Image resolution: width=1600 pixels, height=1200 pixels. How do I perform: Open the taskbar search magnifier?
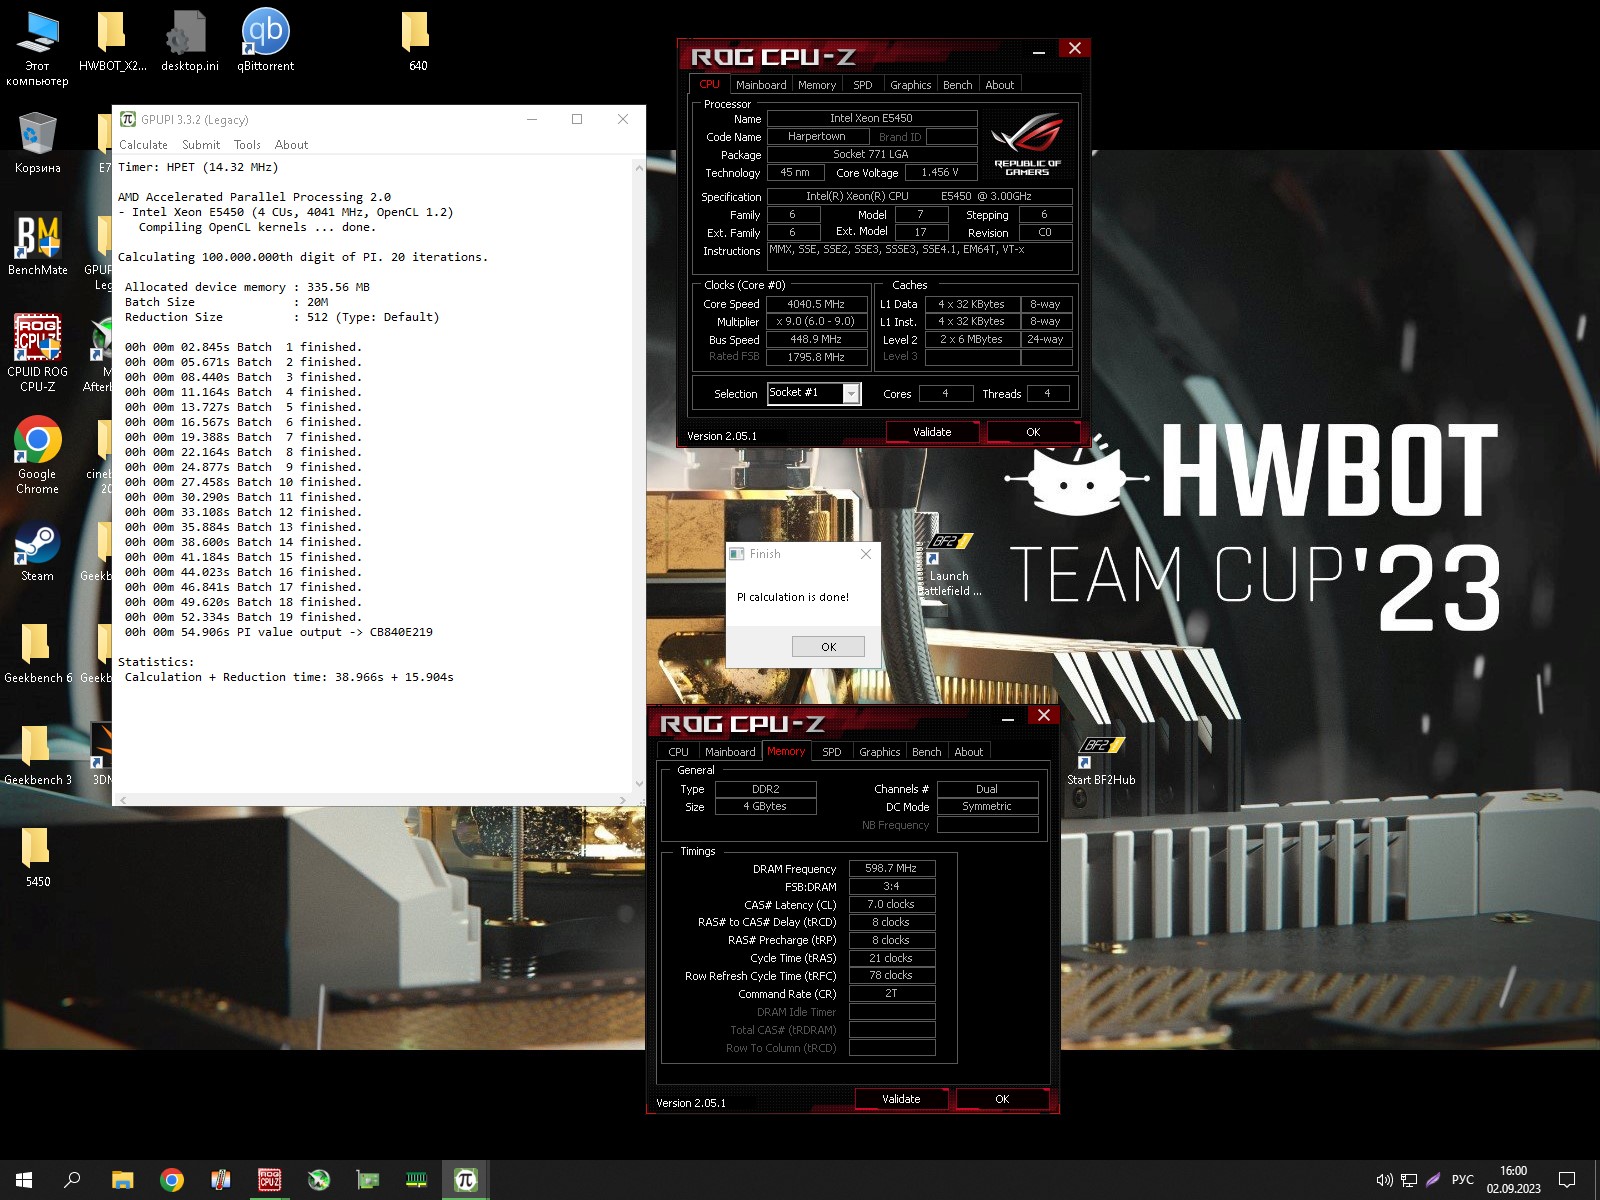72,1180
